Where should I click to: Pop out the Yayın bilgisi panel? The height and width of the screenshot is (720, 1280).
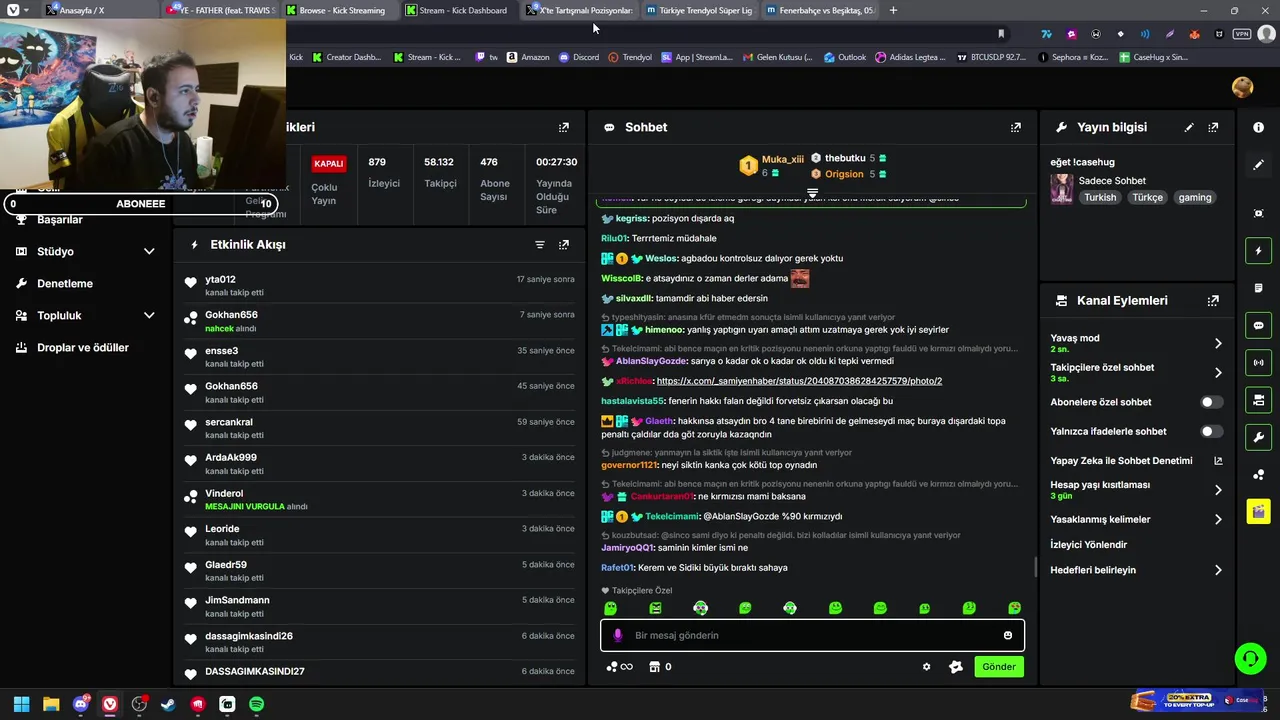[x=1213, y=127]
